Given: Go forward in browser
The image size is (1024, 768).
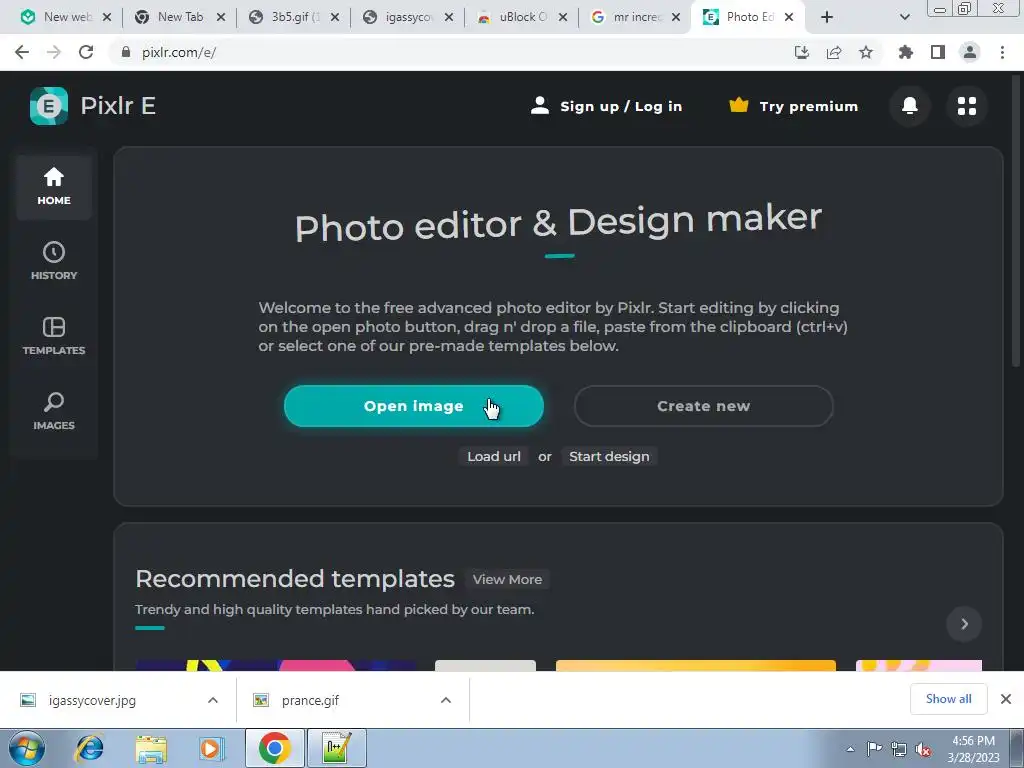Looking at the screenshot, I should (54, 52).
